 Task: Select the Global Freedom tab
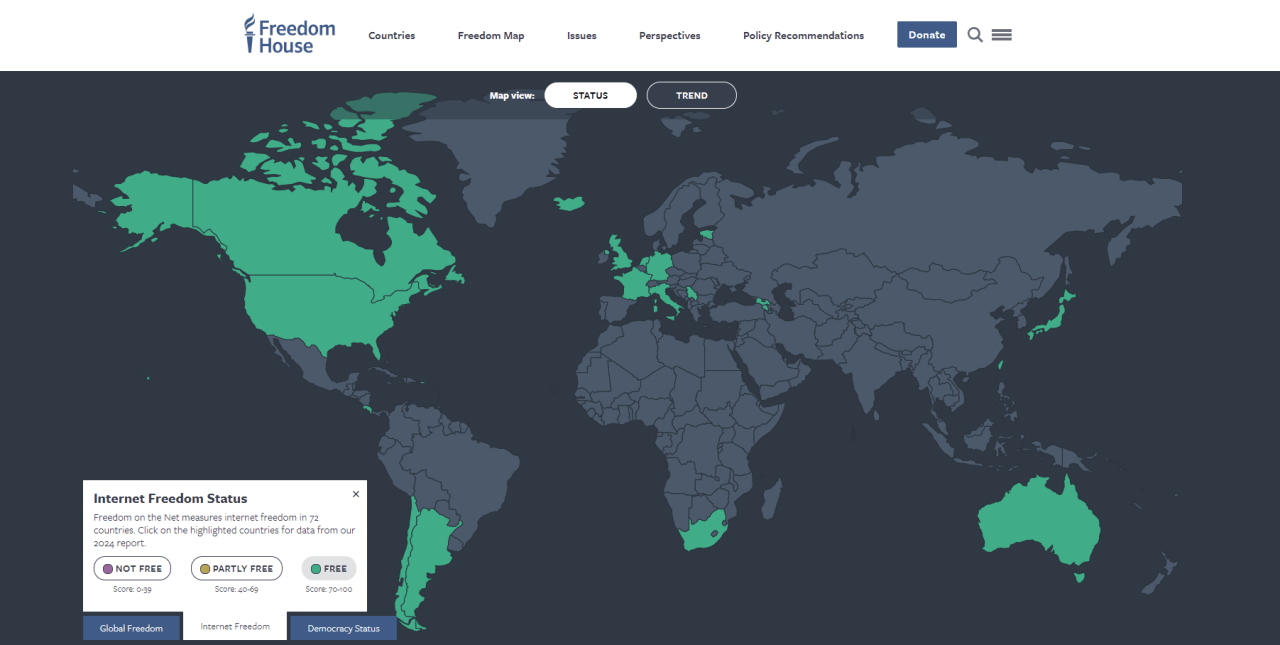click(x=131, y=628)
